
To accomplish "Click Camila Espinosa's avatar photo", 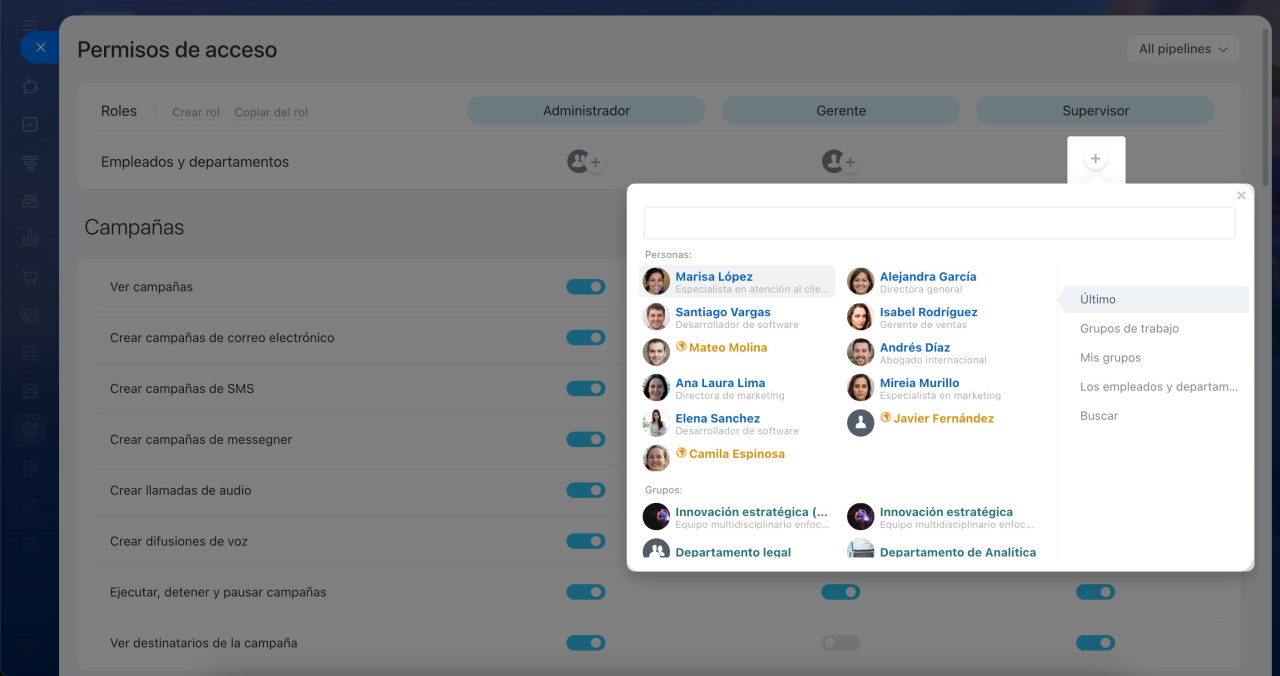I will (x=656, y=458).
